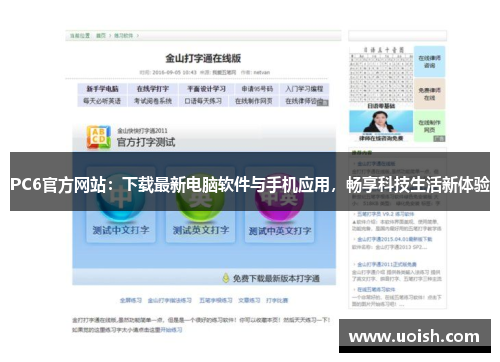The height and width of the screenshot is (362, 500).
Task: Open the 全屏练习 link
Action: 131,300
